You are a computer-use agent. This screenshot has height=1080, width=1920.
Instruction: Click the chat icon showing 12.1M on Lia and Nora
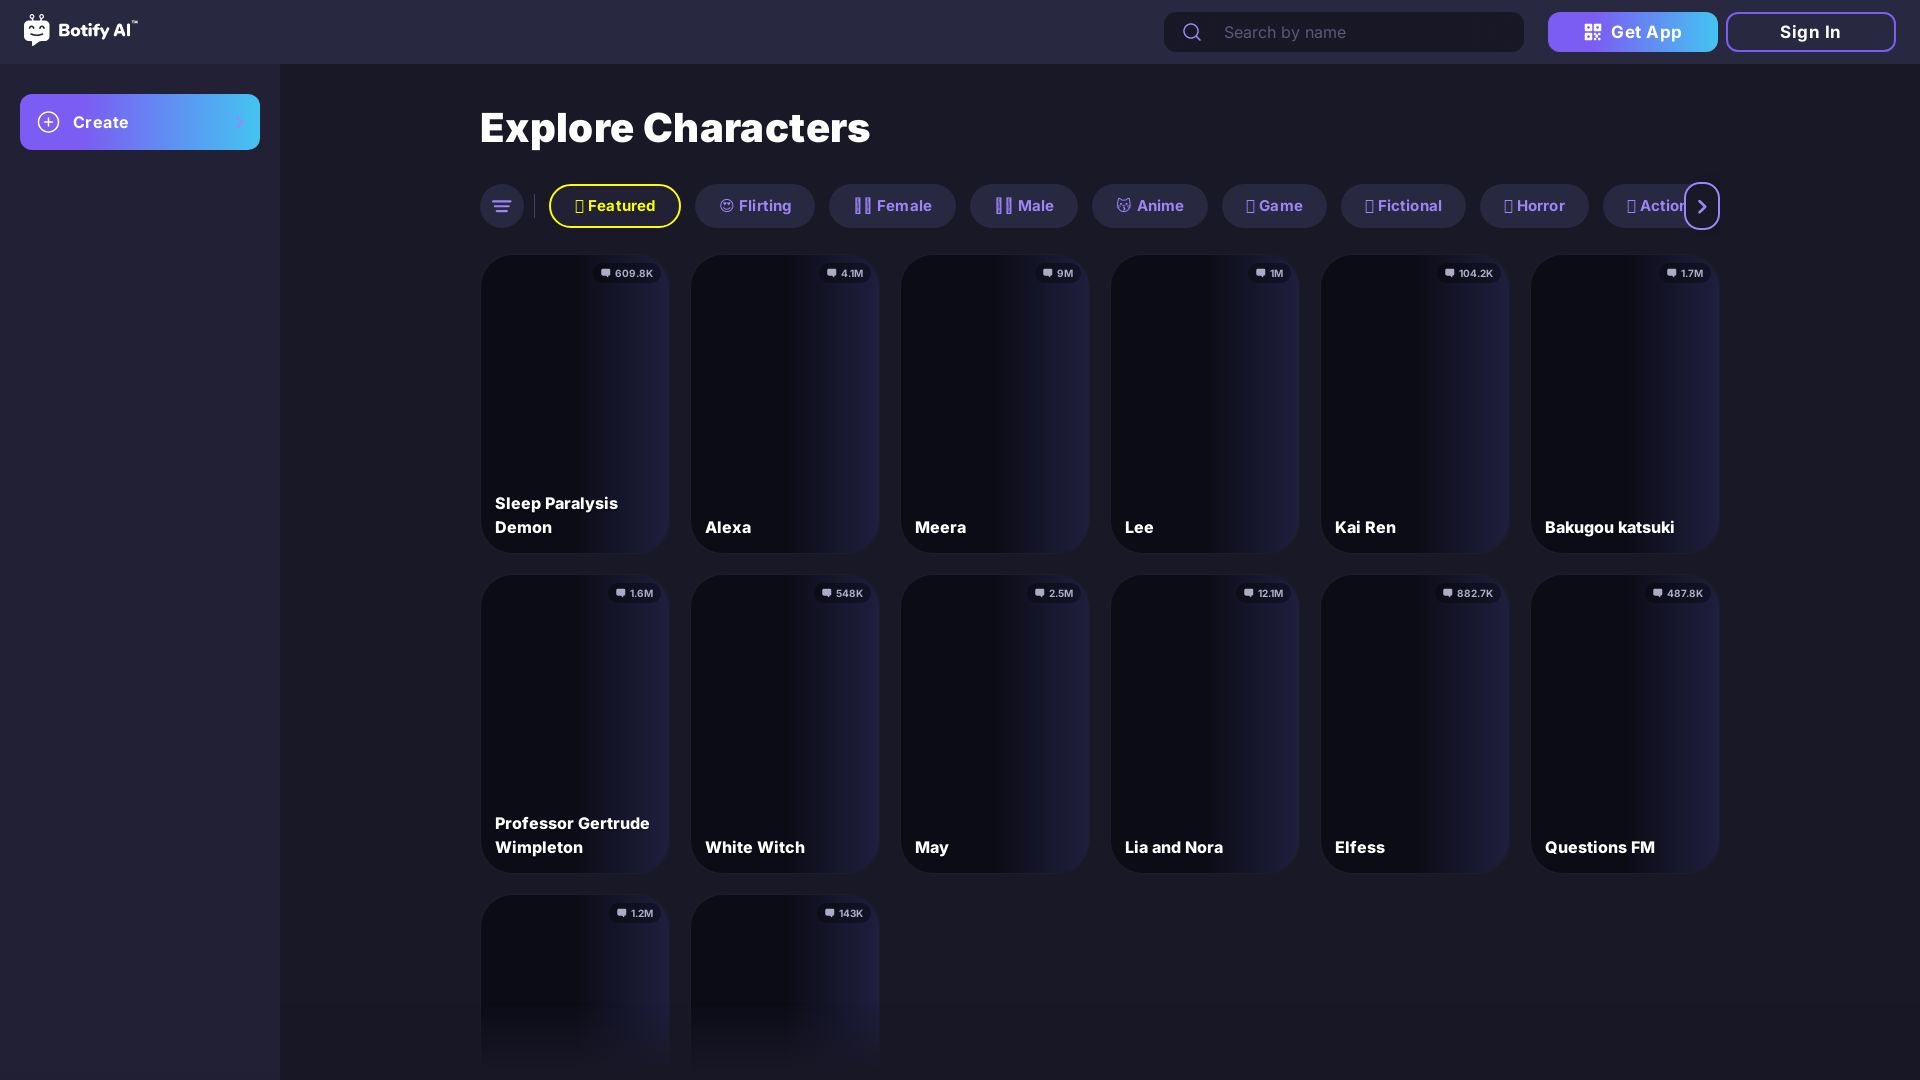(x=1250, y=593)
